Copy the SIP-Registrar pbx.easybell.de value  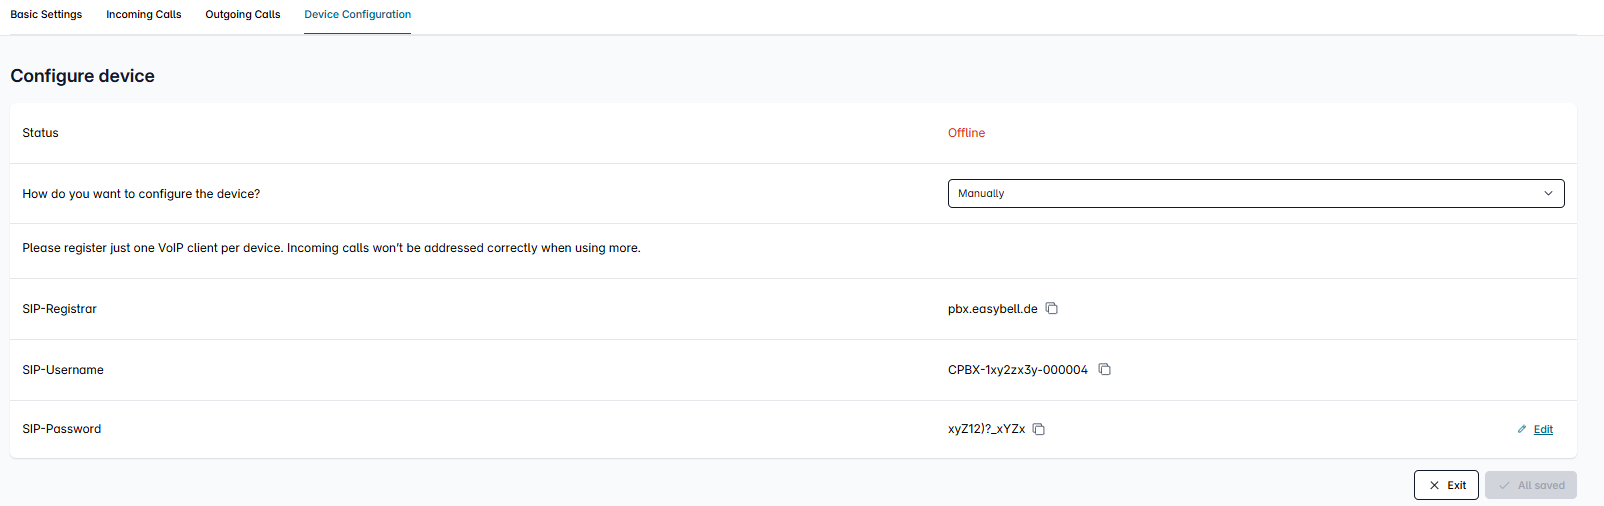click(x=1052, y=308)
